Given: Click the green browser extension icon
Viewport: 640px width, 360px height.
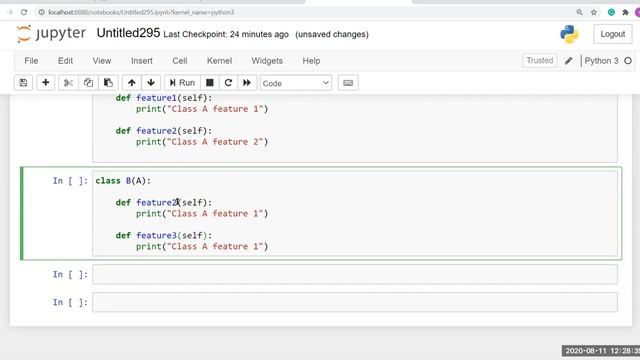Looking at the screenshot, I should (611, 12).
